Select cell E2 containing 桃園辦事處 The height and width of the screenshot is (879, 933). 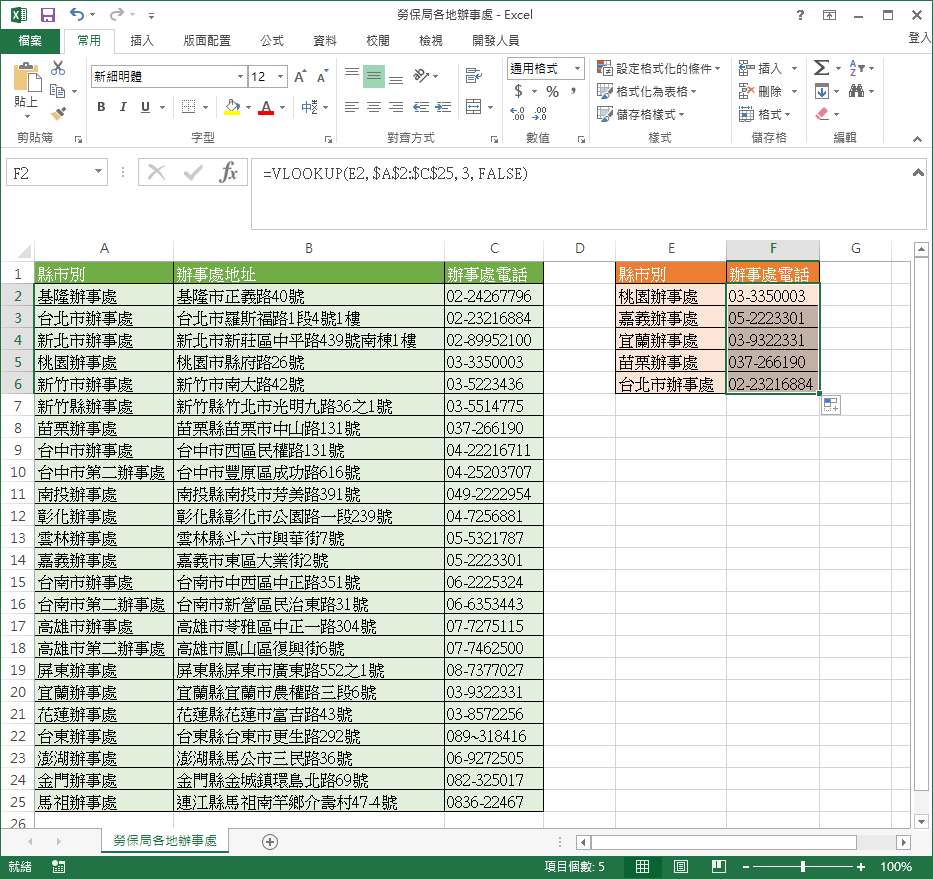[670, 296]
